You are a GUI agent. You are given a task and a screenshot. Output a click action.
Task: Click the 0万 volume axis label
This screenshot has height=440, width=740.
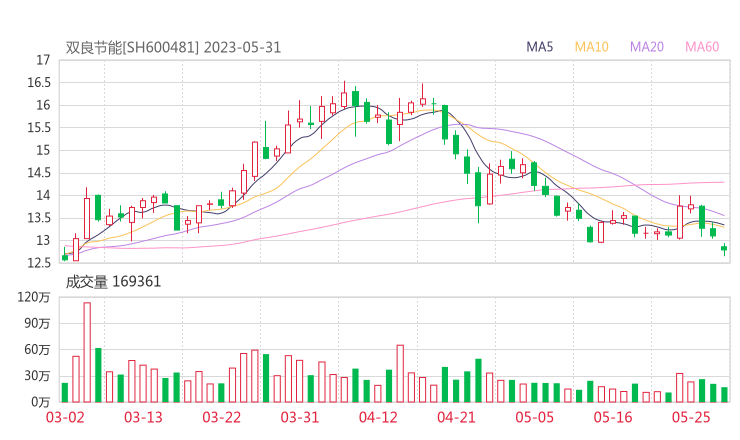(x=41, y=402)
